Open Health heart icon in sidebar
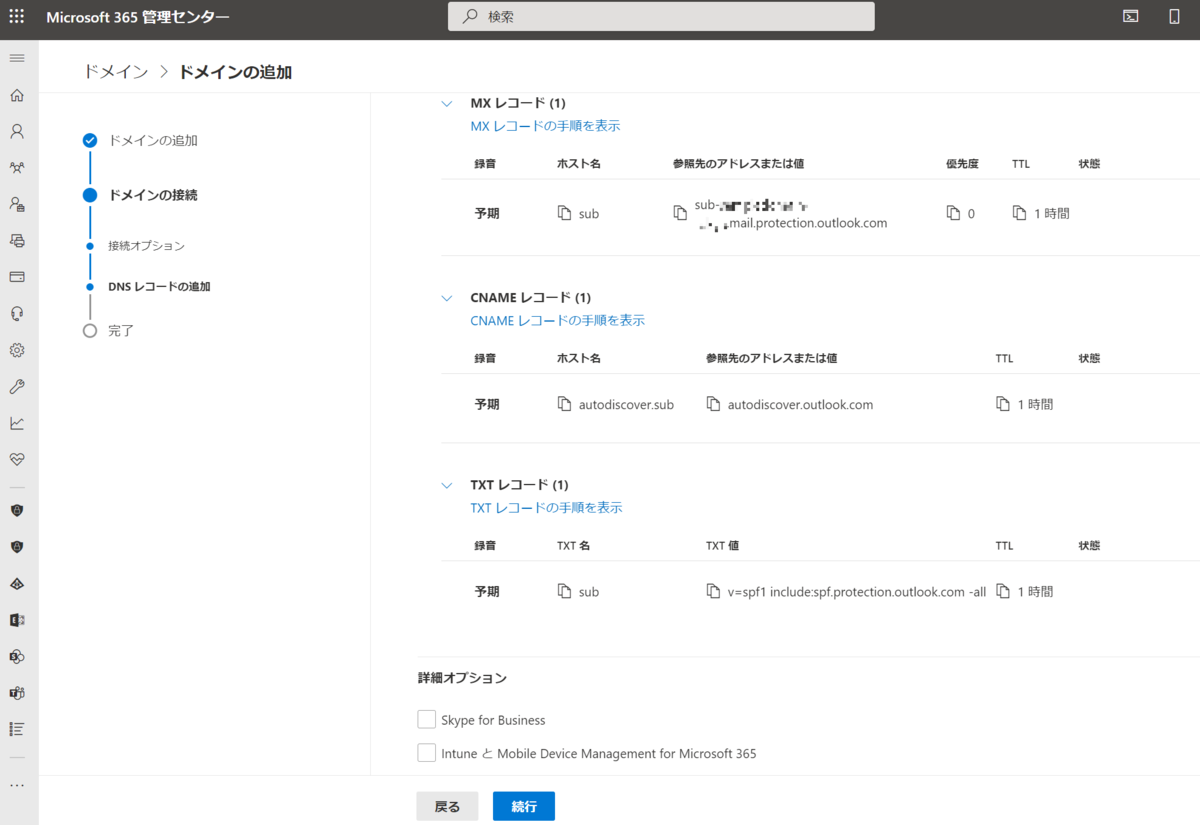The width and height of the screenshot is (1200, 825). coord(17,459)
